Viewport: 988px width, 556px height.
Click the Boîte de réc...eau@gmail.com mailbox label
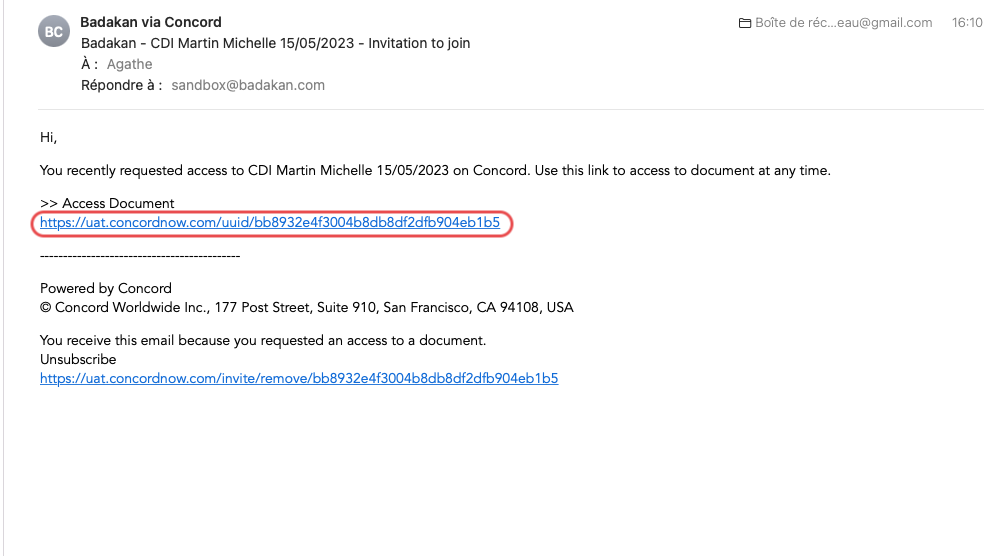[843, 23]
